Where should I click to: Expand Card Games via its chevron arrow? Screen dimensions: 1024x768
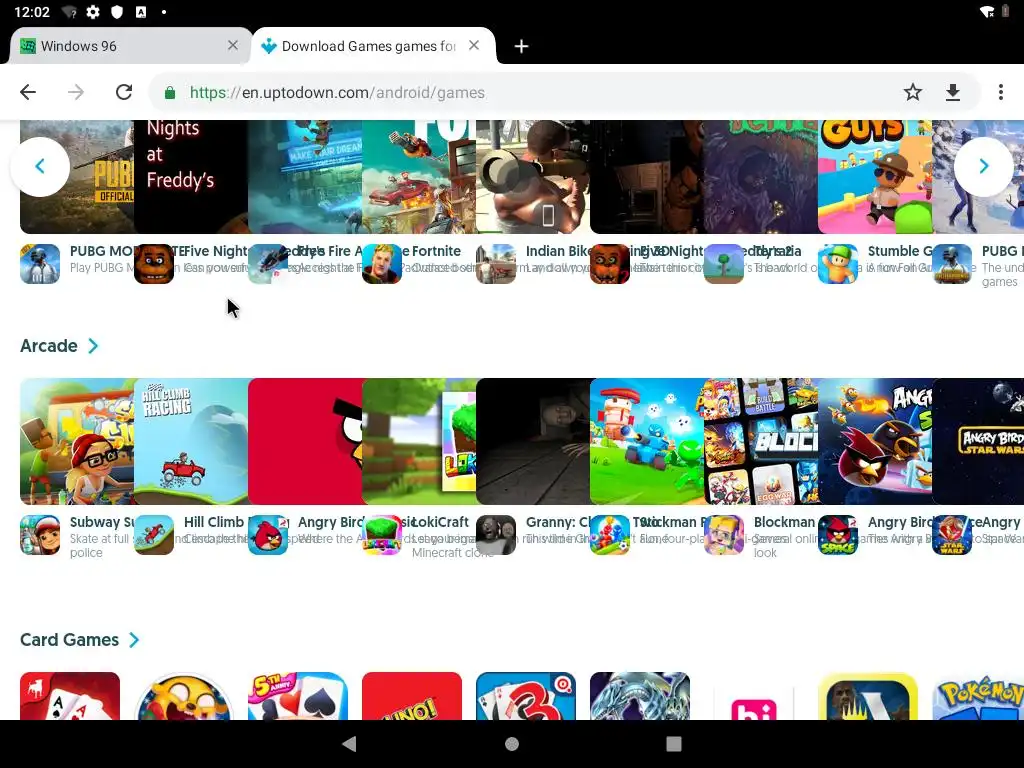pyautogui.click(x=134, y=639)
